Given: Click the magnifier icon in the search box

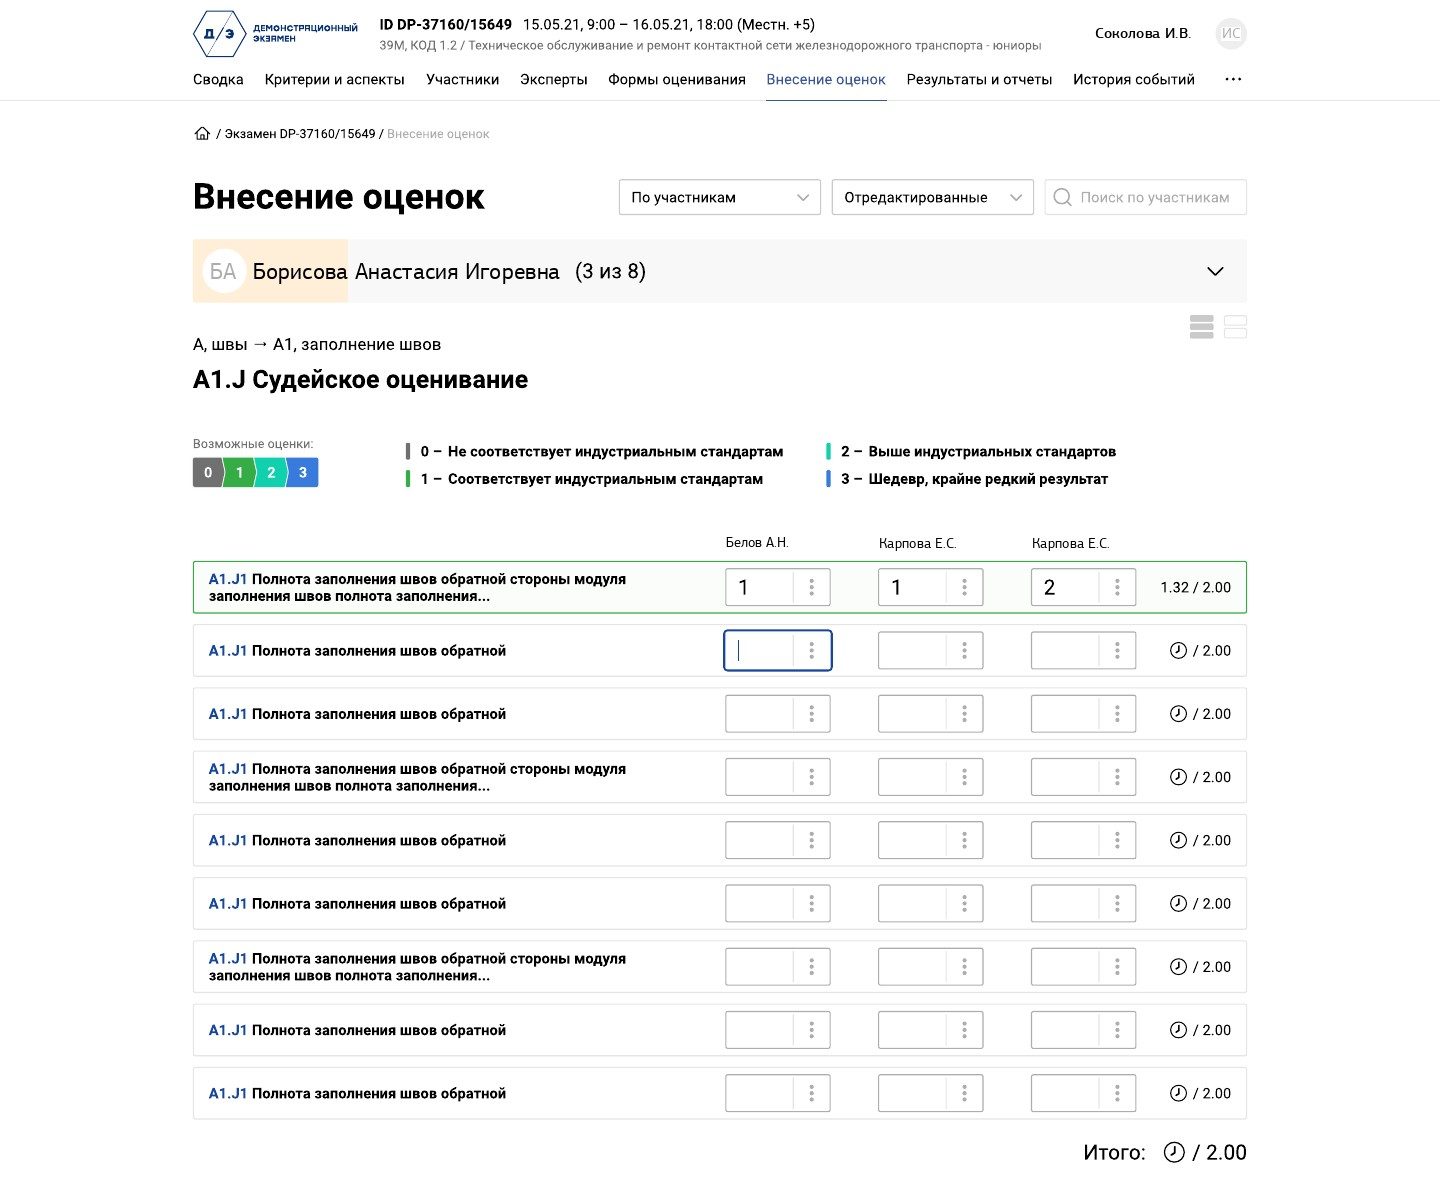Looking at the screenshot, I should (x=1062, y=198).
